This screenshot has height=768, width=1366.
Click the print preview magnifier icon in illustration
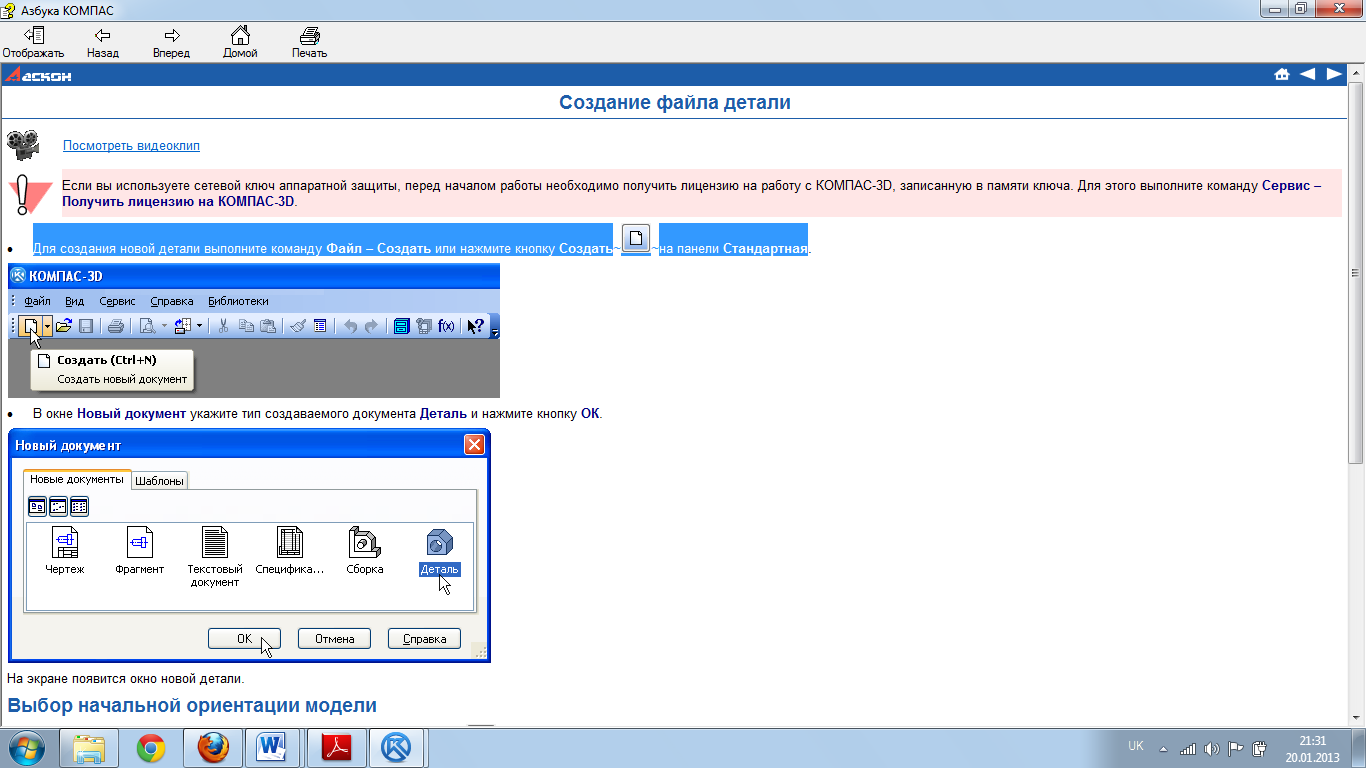148,326
